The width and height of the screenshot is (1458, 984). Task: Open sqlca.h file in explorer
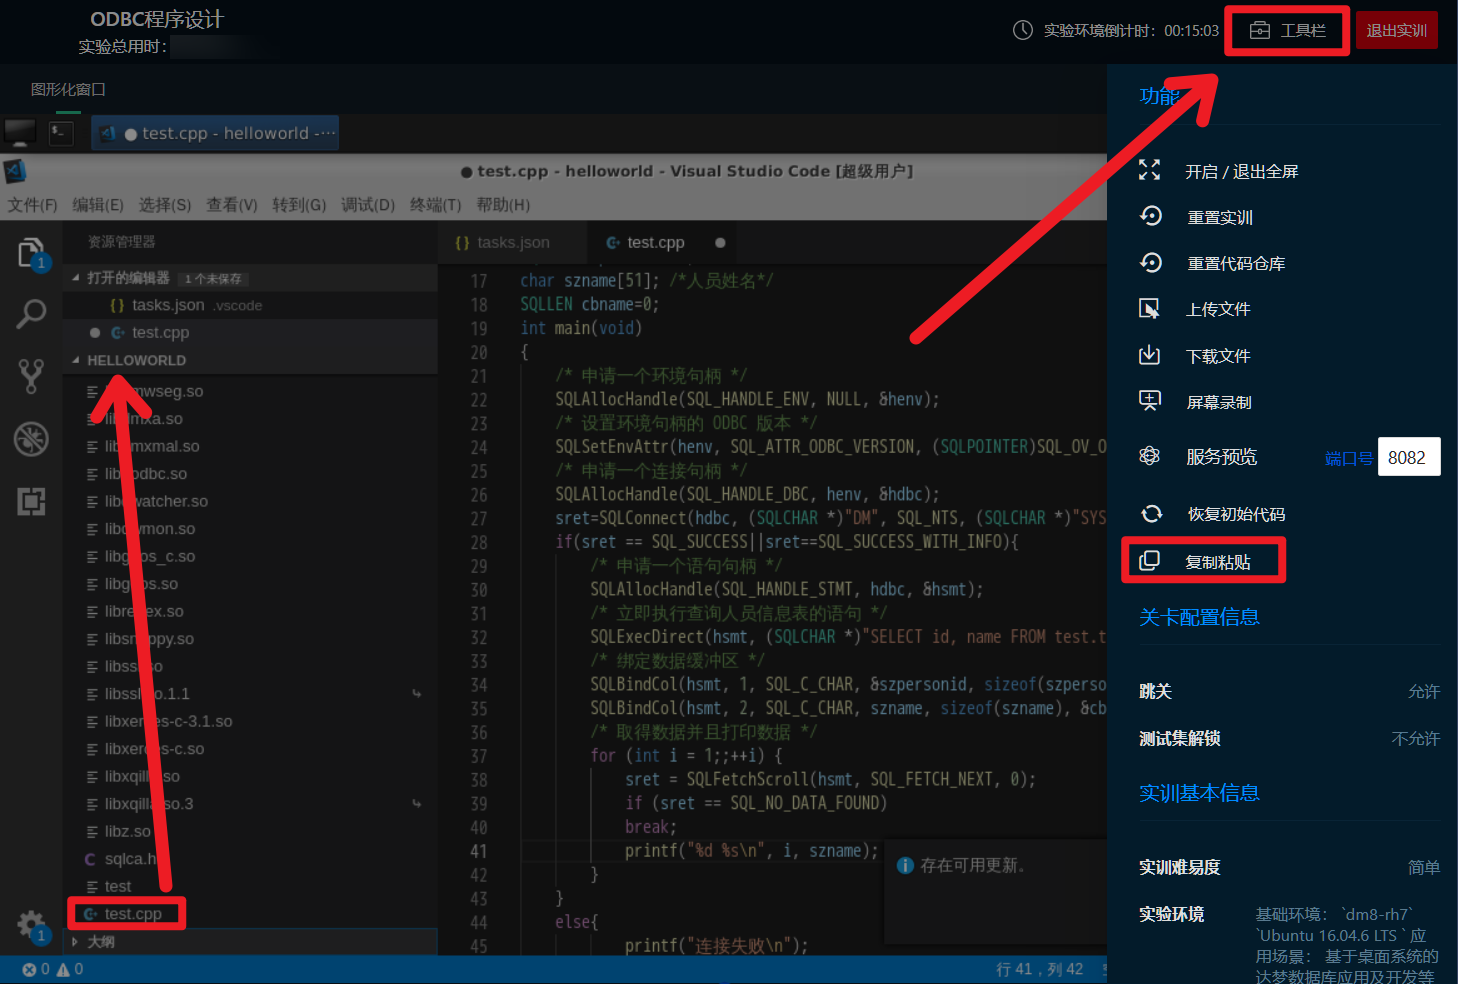[x=250, y=859]
